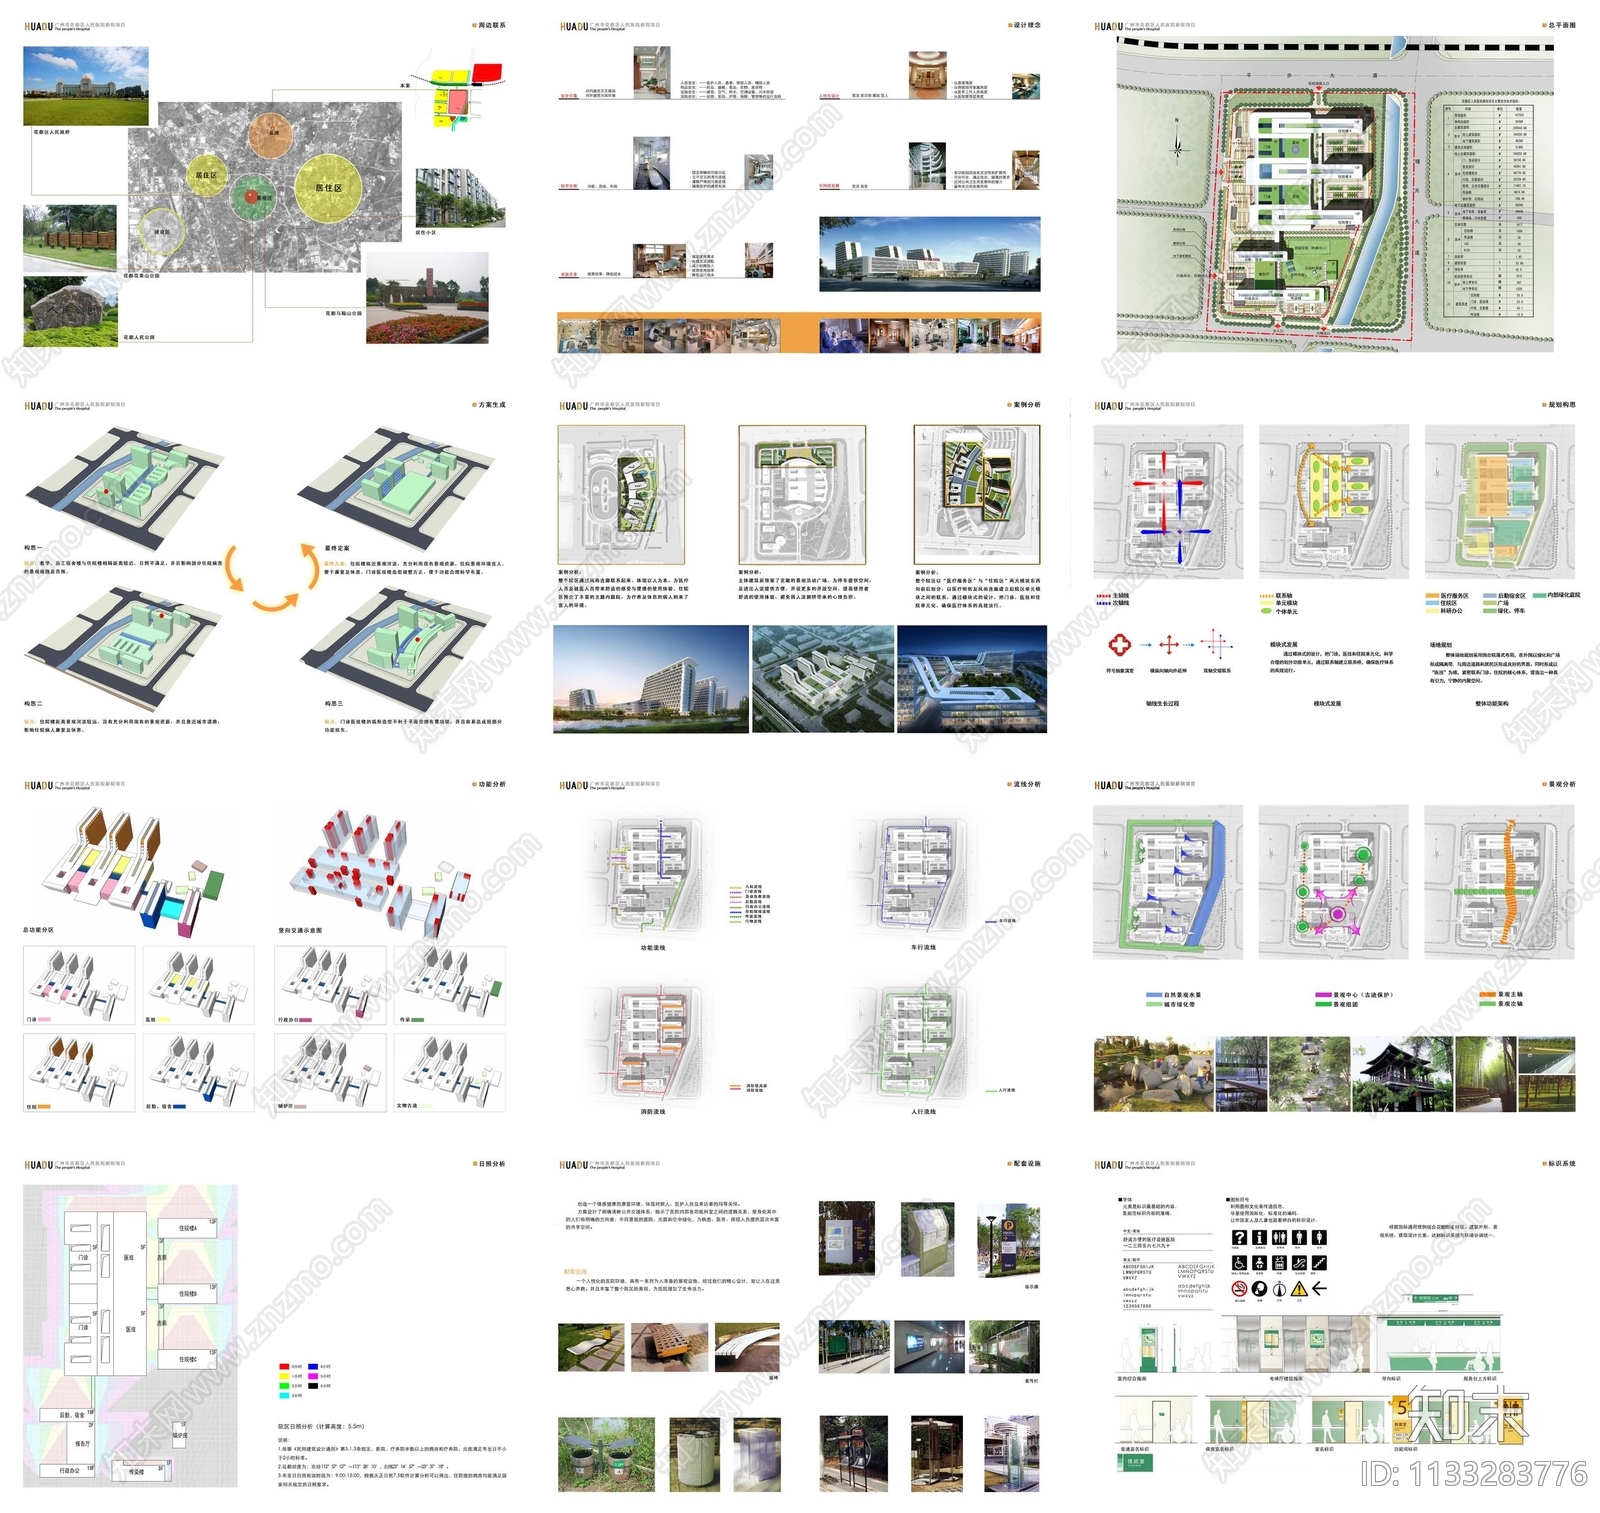Screen dimensions: 1600x1513
Task: Click the '整体功能架构' caption
Action: pyautogui.click(x=1492, y=703)
